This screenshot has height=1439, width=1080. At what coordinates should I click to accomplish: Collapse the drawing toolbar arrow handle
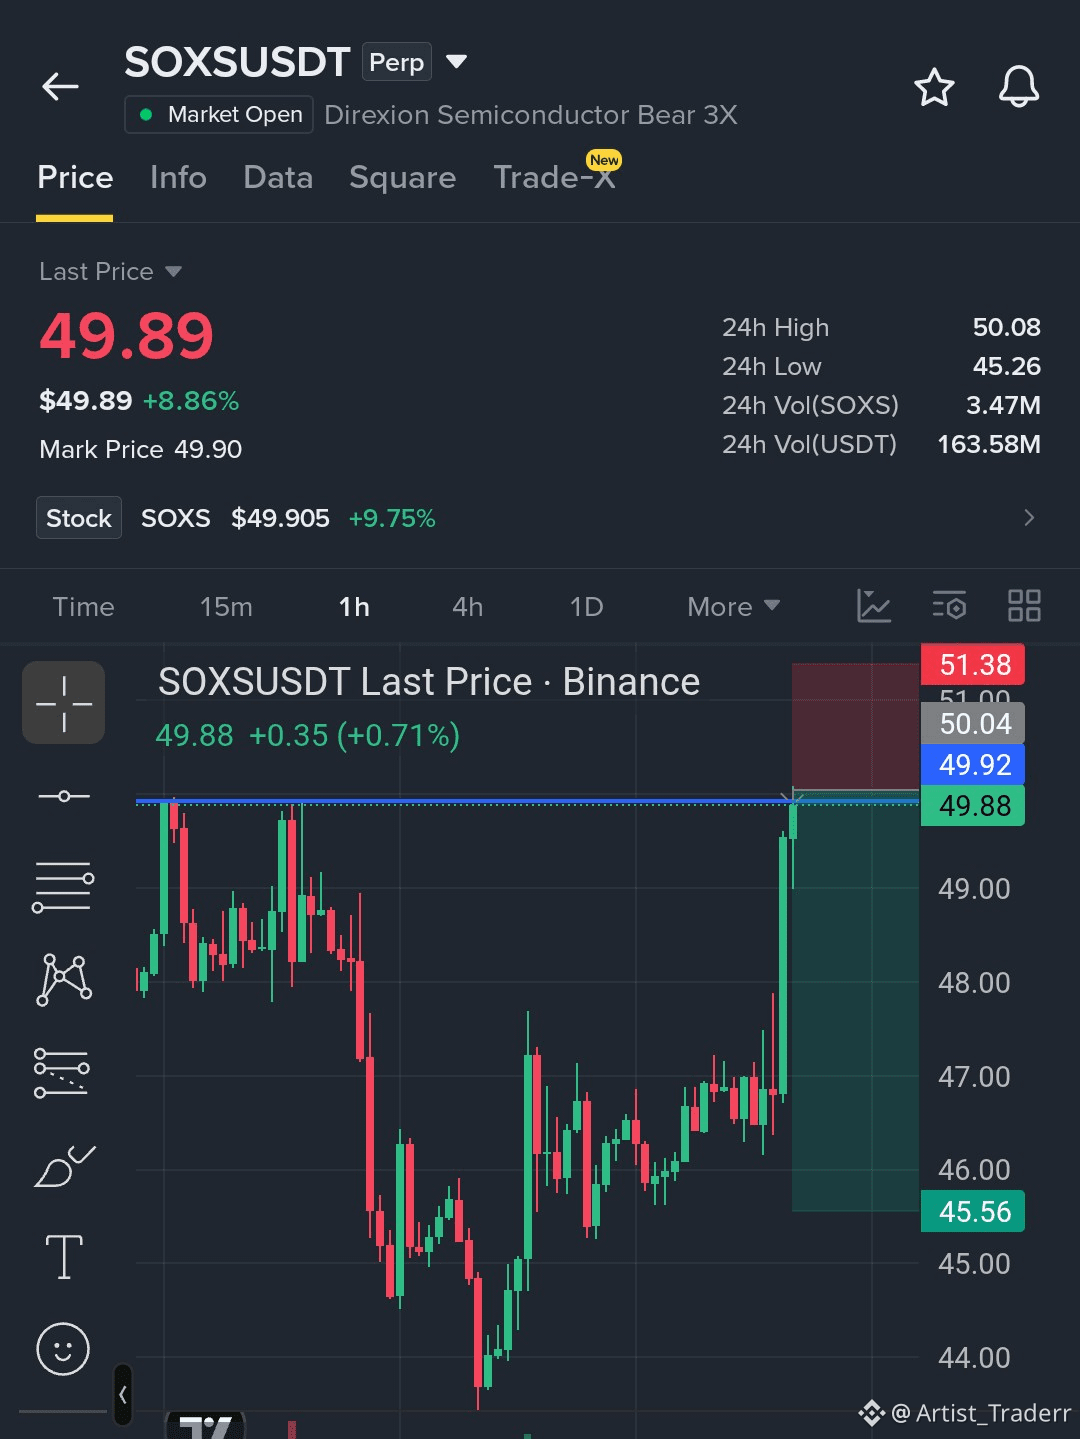click(123, 1394)
